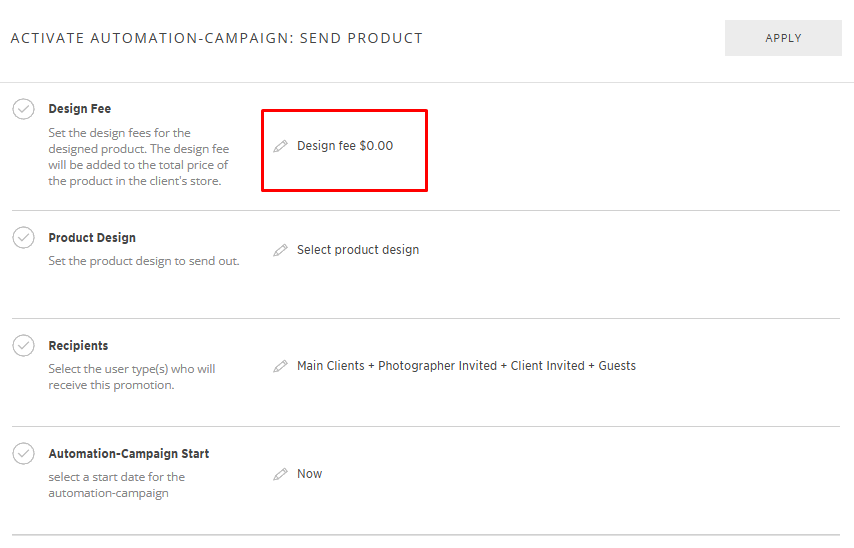Click the pencil icon beside Design fee $0.00
This screenshot has height=548, width=854.
[x=280, y=146]
